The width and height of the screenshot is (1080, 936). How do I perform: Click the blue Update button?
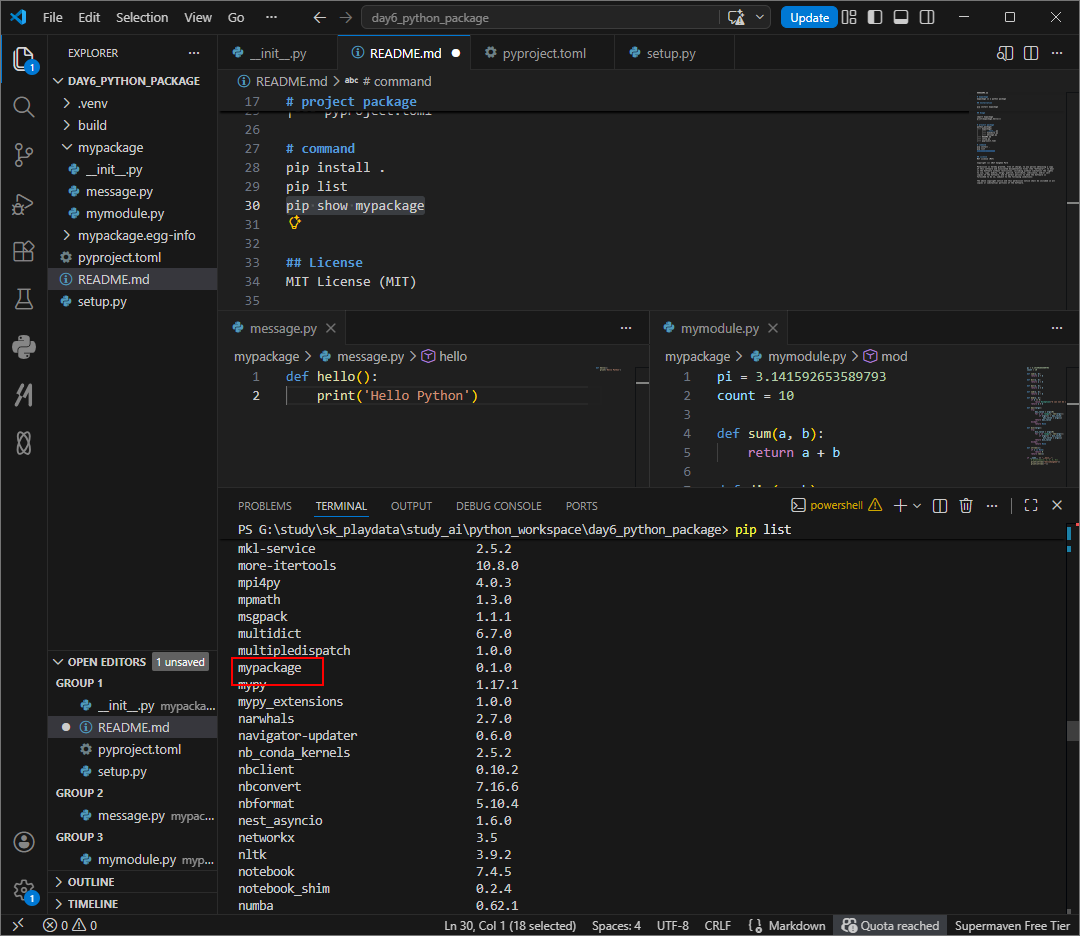809,18
